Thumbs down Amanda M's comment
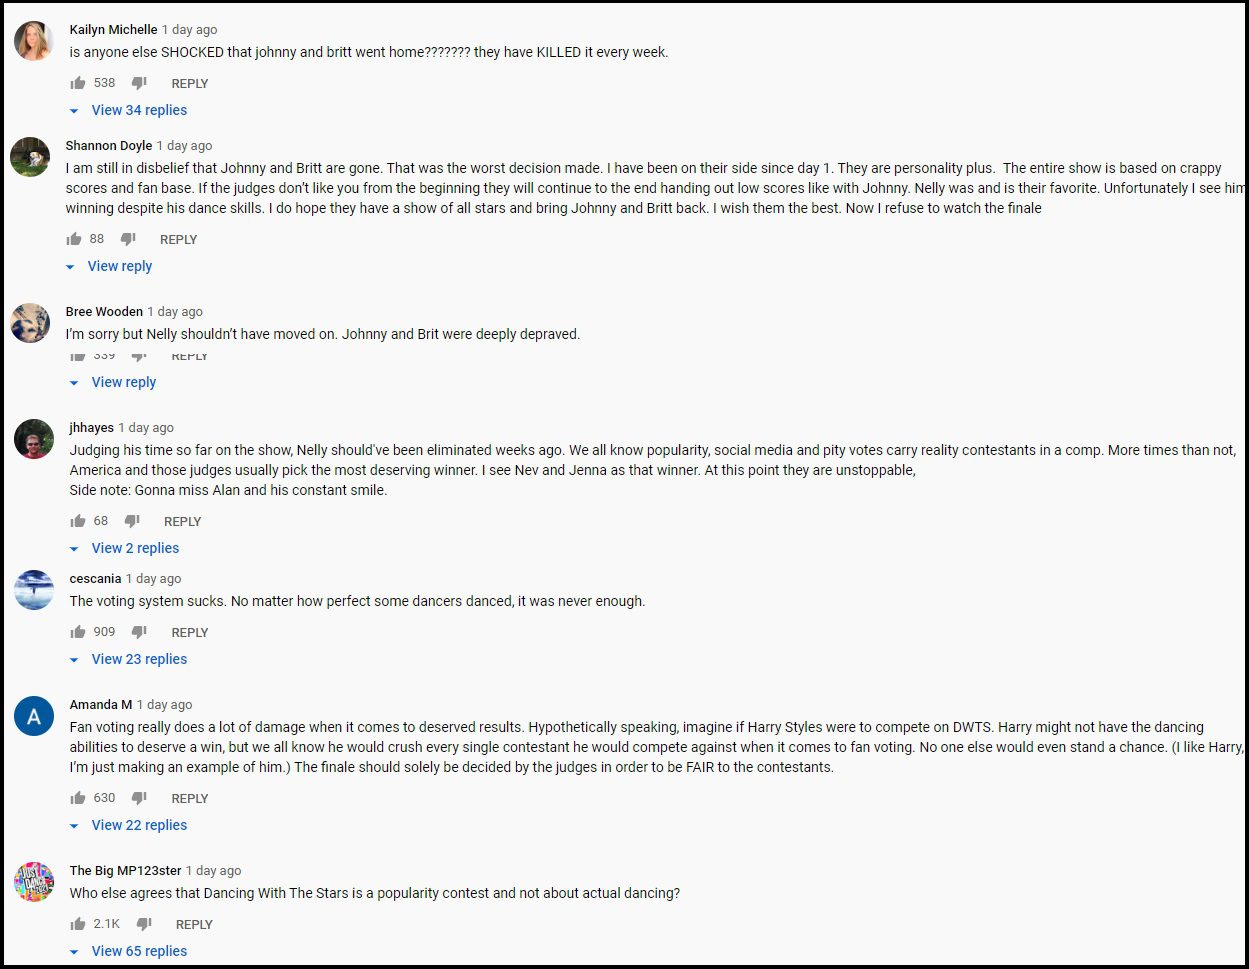This screenshot has width=1249, height=969. click(x=139, y=798)
